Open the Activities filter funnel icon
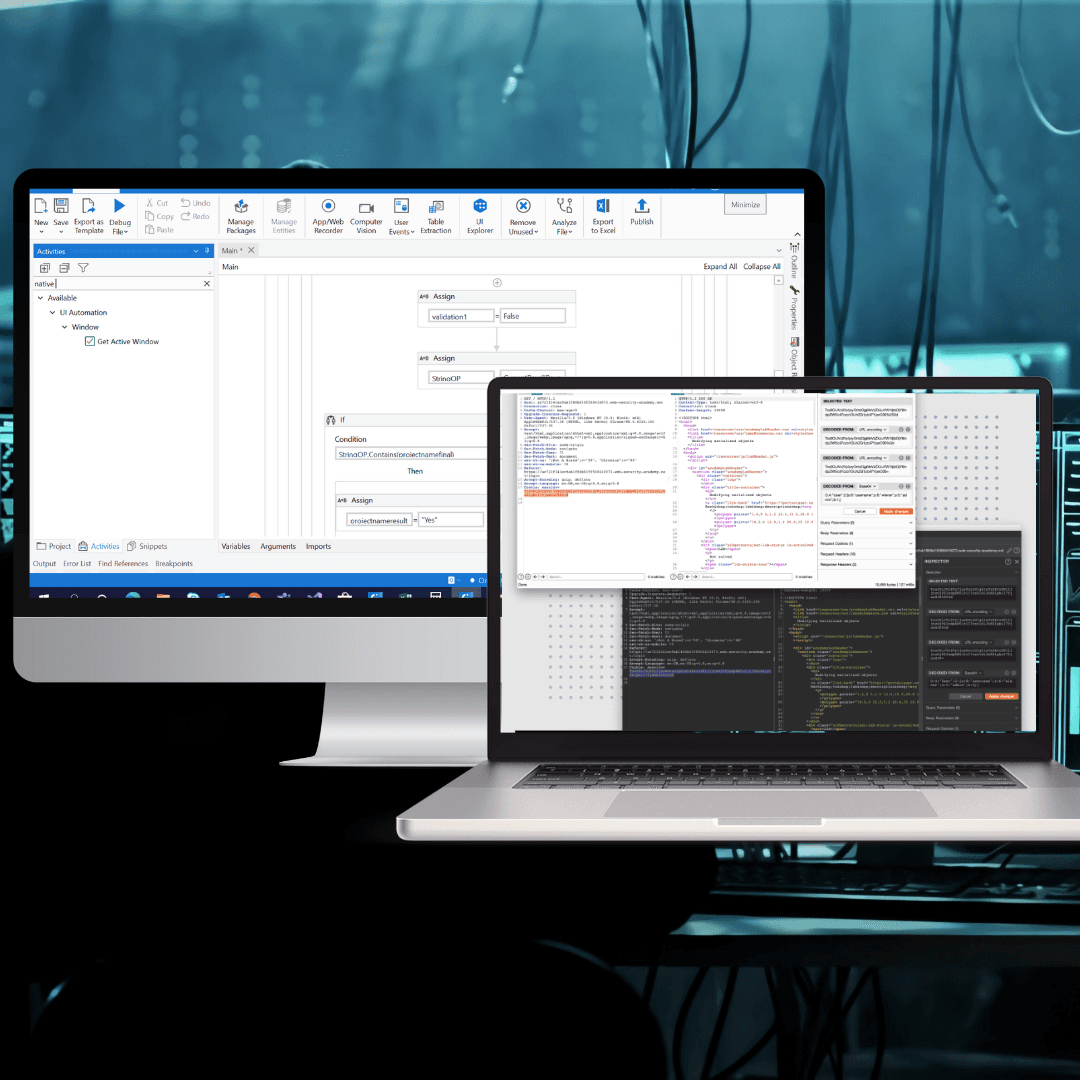This screenshot has height=1080, width=1080. (83, 268)
